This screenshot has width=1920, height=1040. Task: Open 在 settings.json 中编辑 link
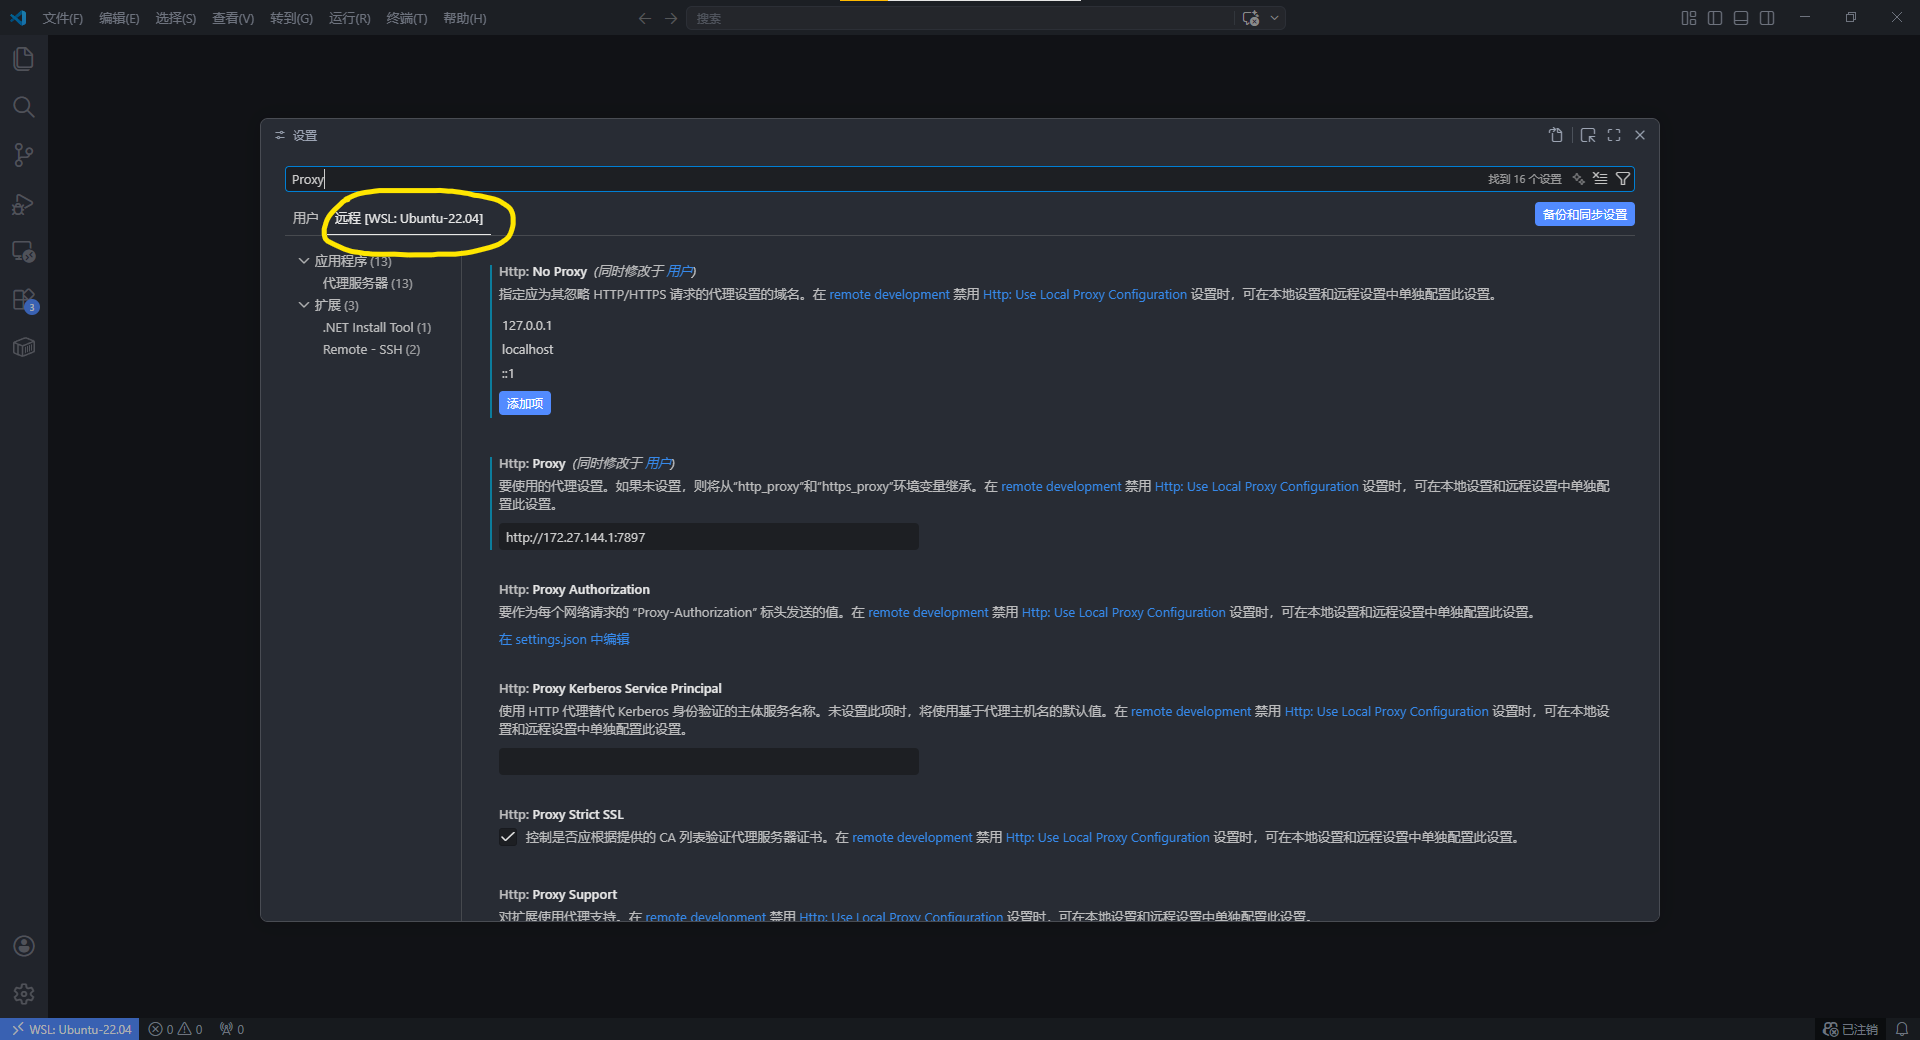(564, 639)
